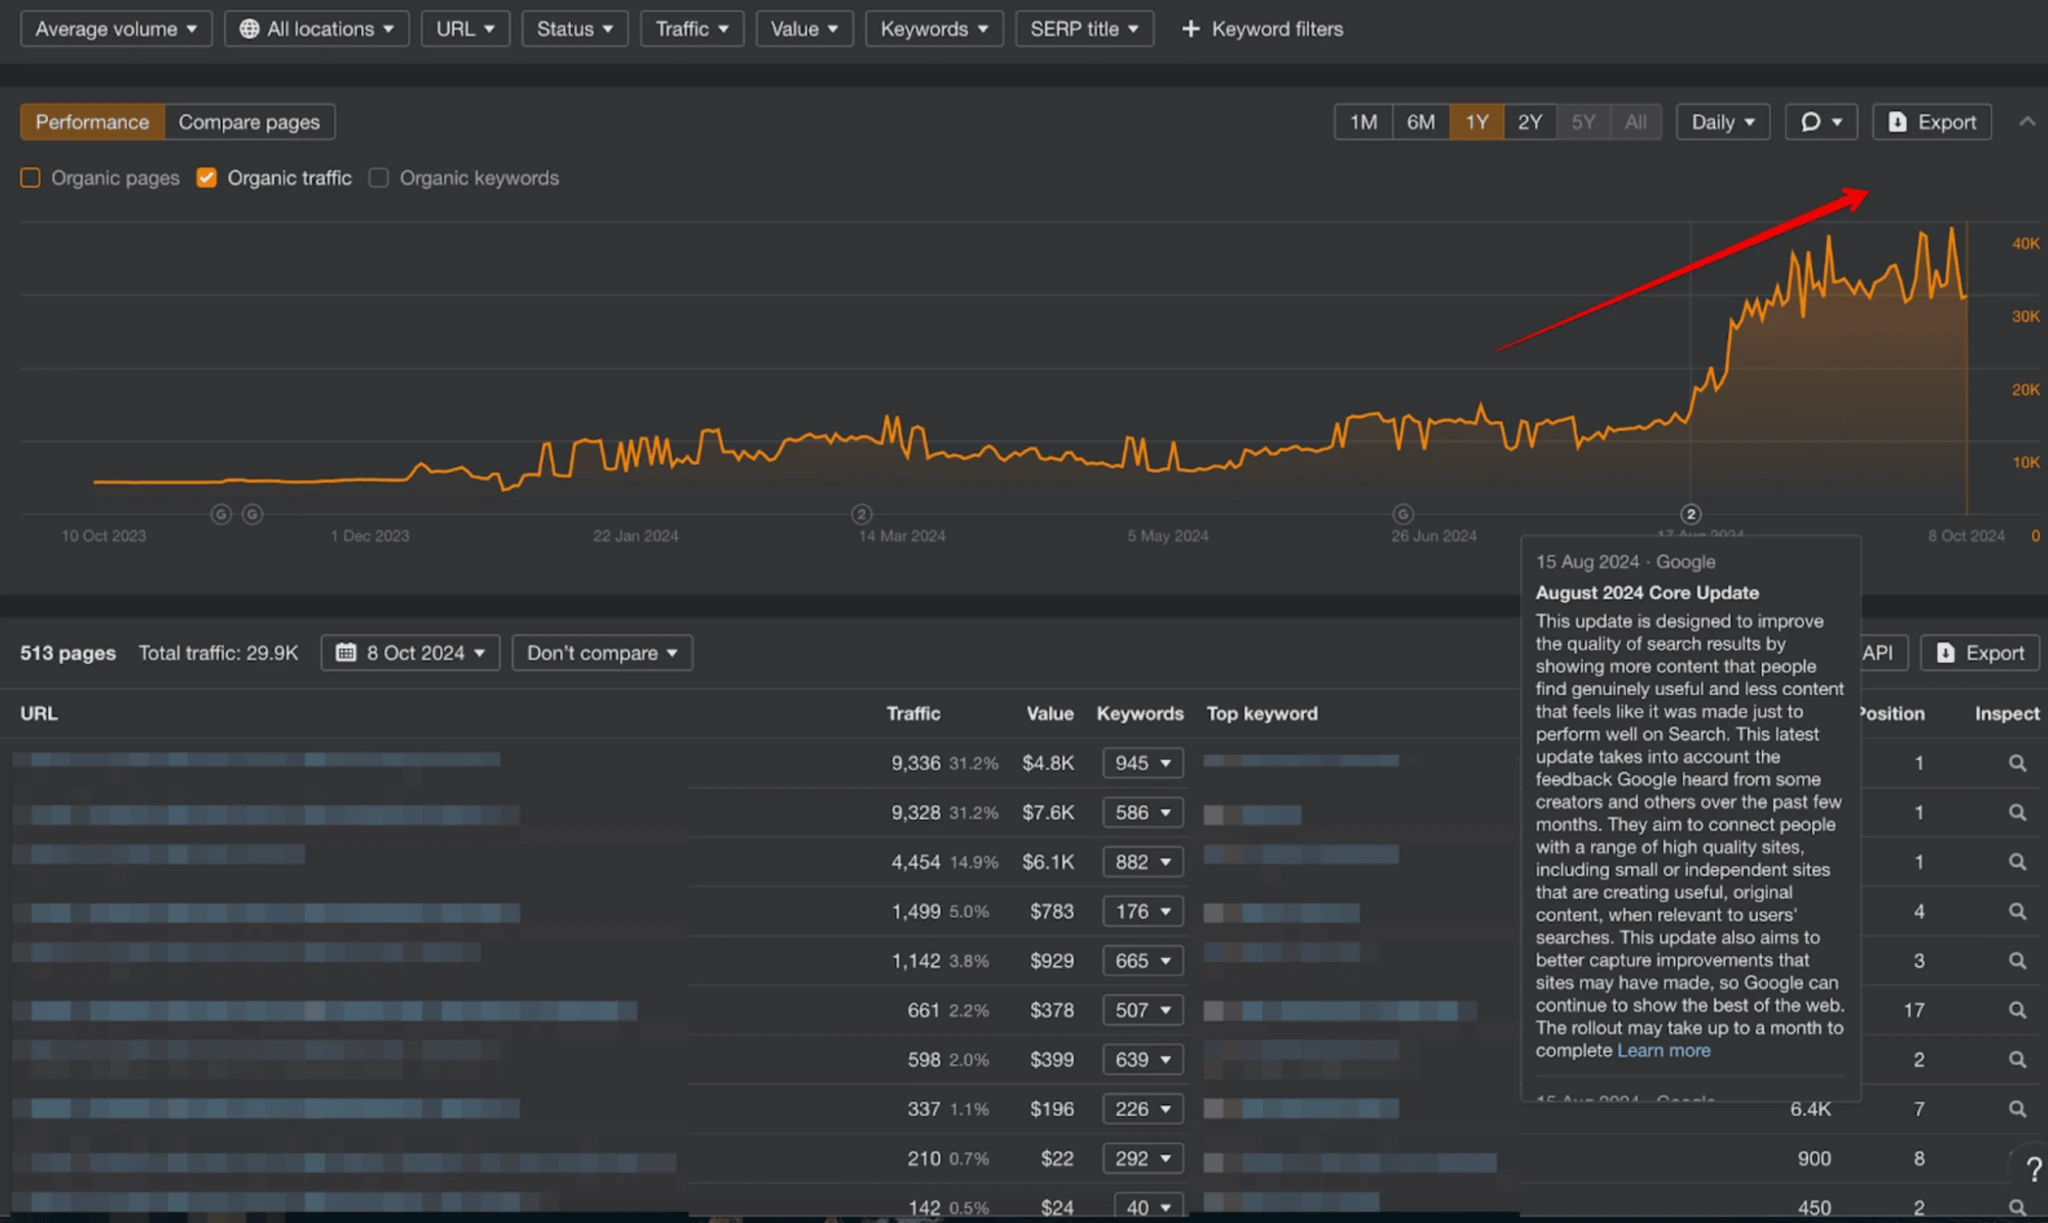This screenshot has width=2048, height=1223.
Task: Inspect the row with 1,142 traffic
Action: click(2017, 960)
